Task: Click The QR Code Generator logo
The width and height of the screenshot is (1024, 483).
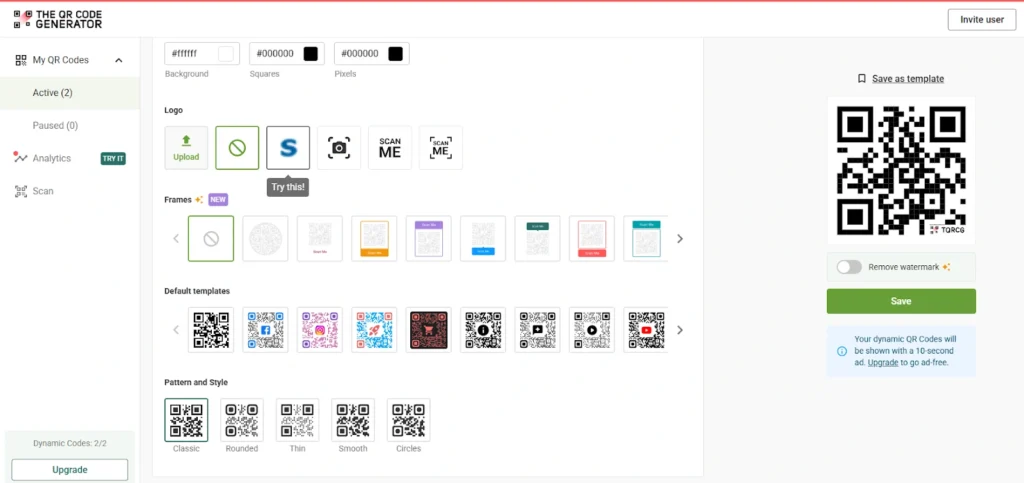Action: click(x=58, y=20)
